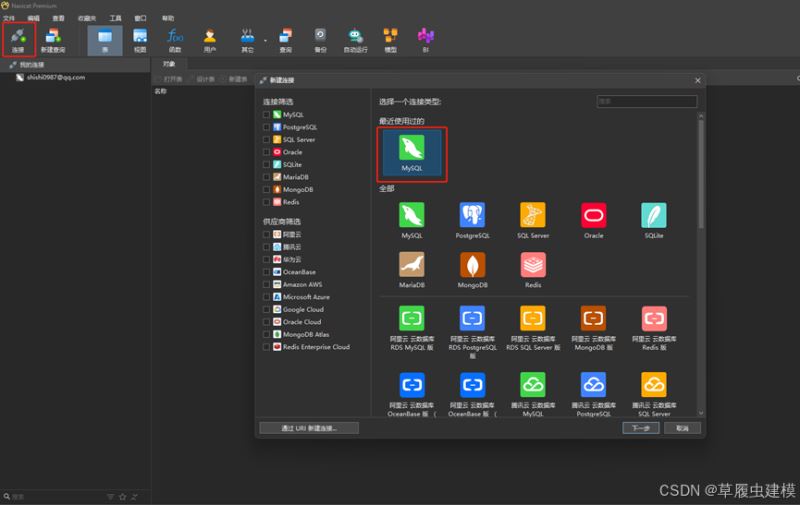Viewport: 800px width, 505px height.
Task: Enable the 阿里云 vendor filter checkbox
Action: coord(266,235)
